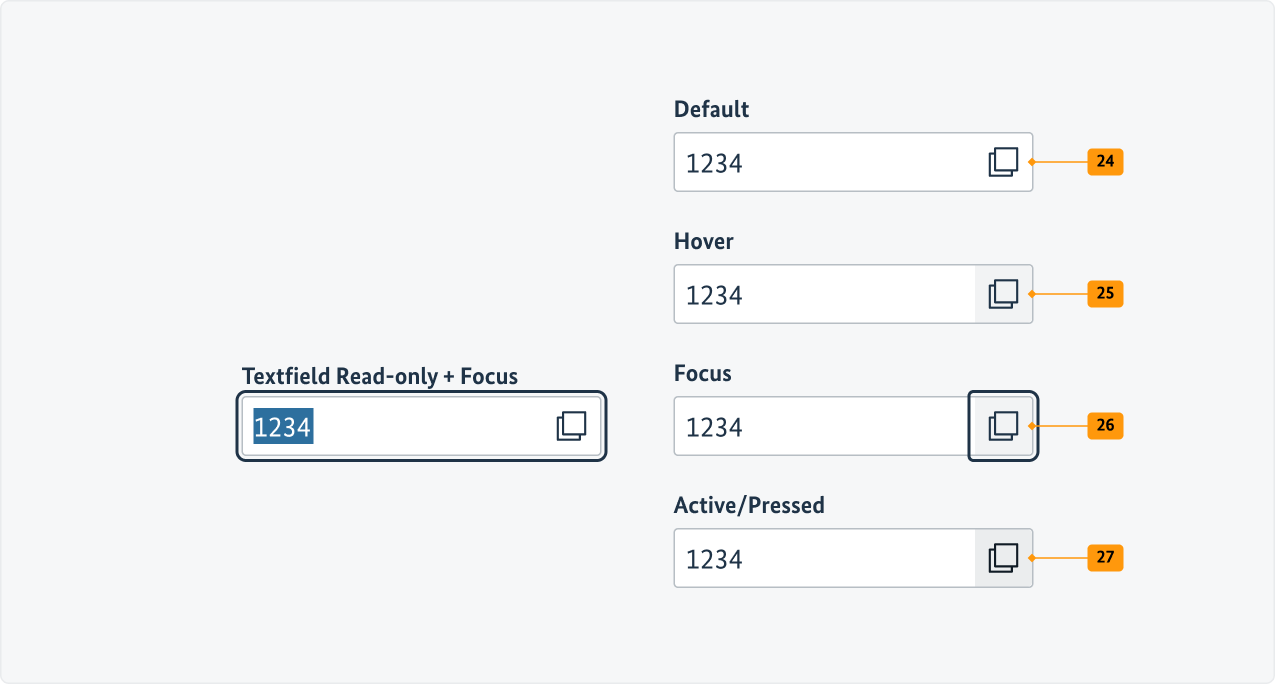This screenshot has width=1275, height=684.
Task: Click the Focus label text
Action: coord(702,373)
